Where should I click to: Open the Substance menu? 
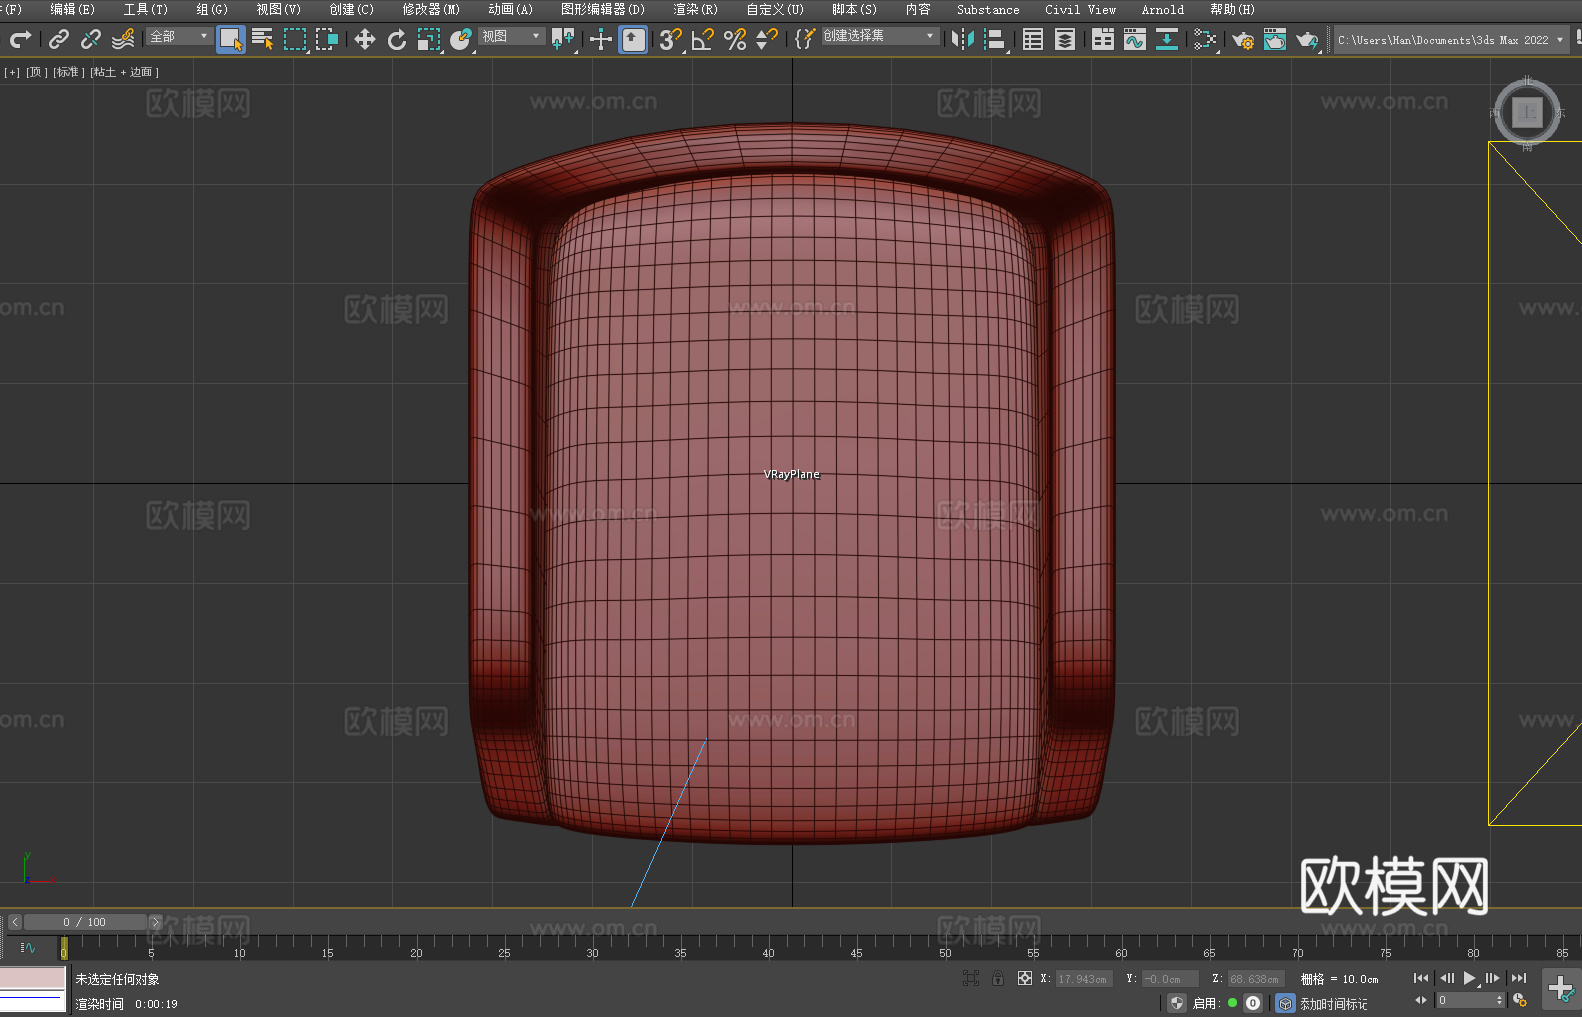click(988, 9)
